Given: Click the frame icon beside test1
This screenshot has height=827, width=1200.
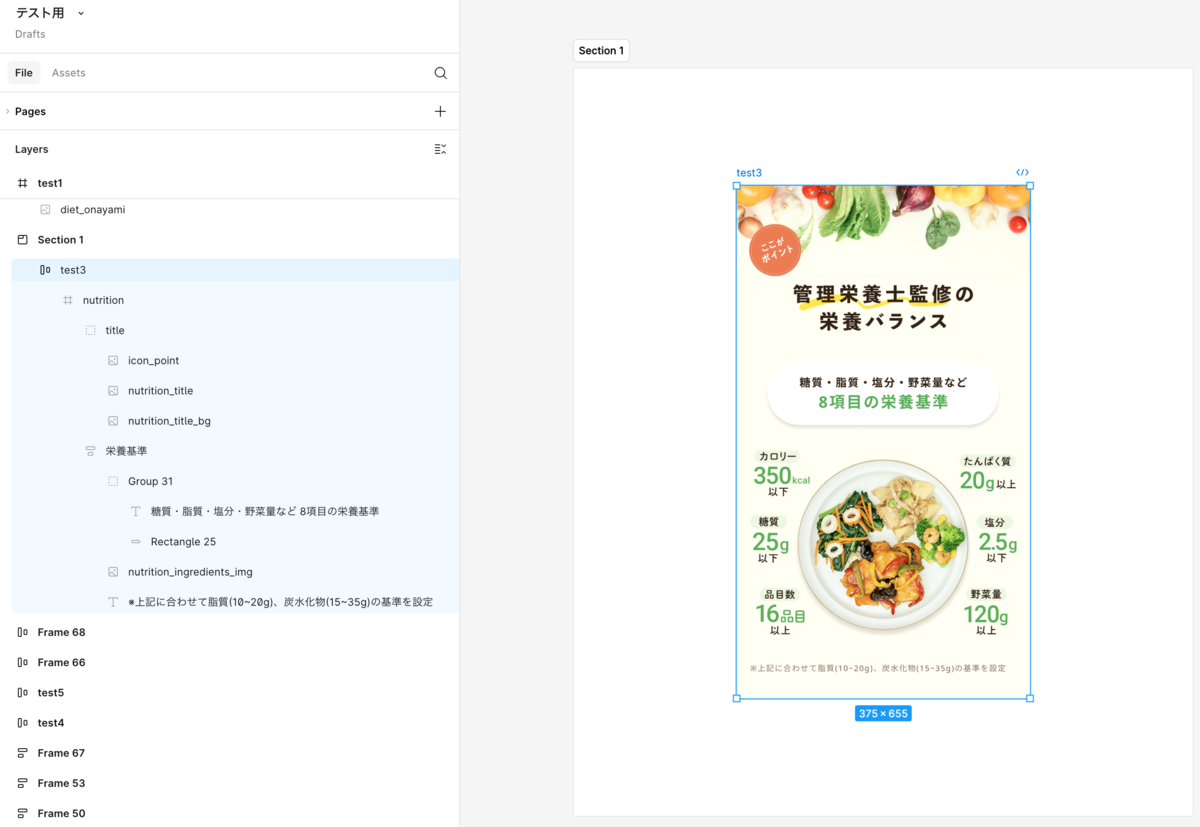Looking at the screenshot, I should (23, 183).
